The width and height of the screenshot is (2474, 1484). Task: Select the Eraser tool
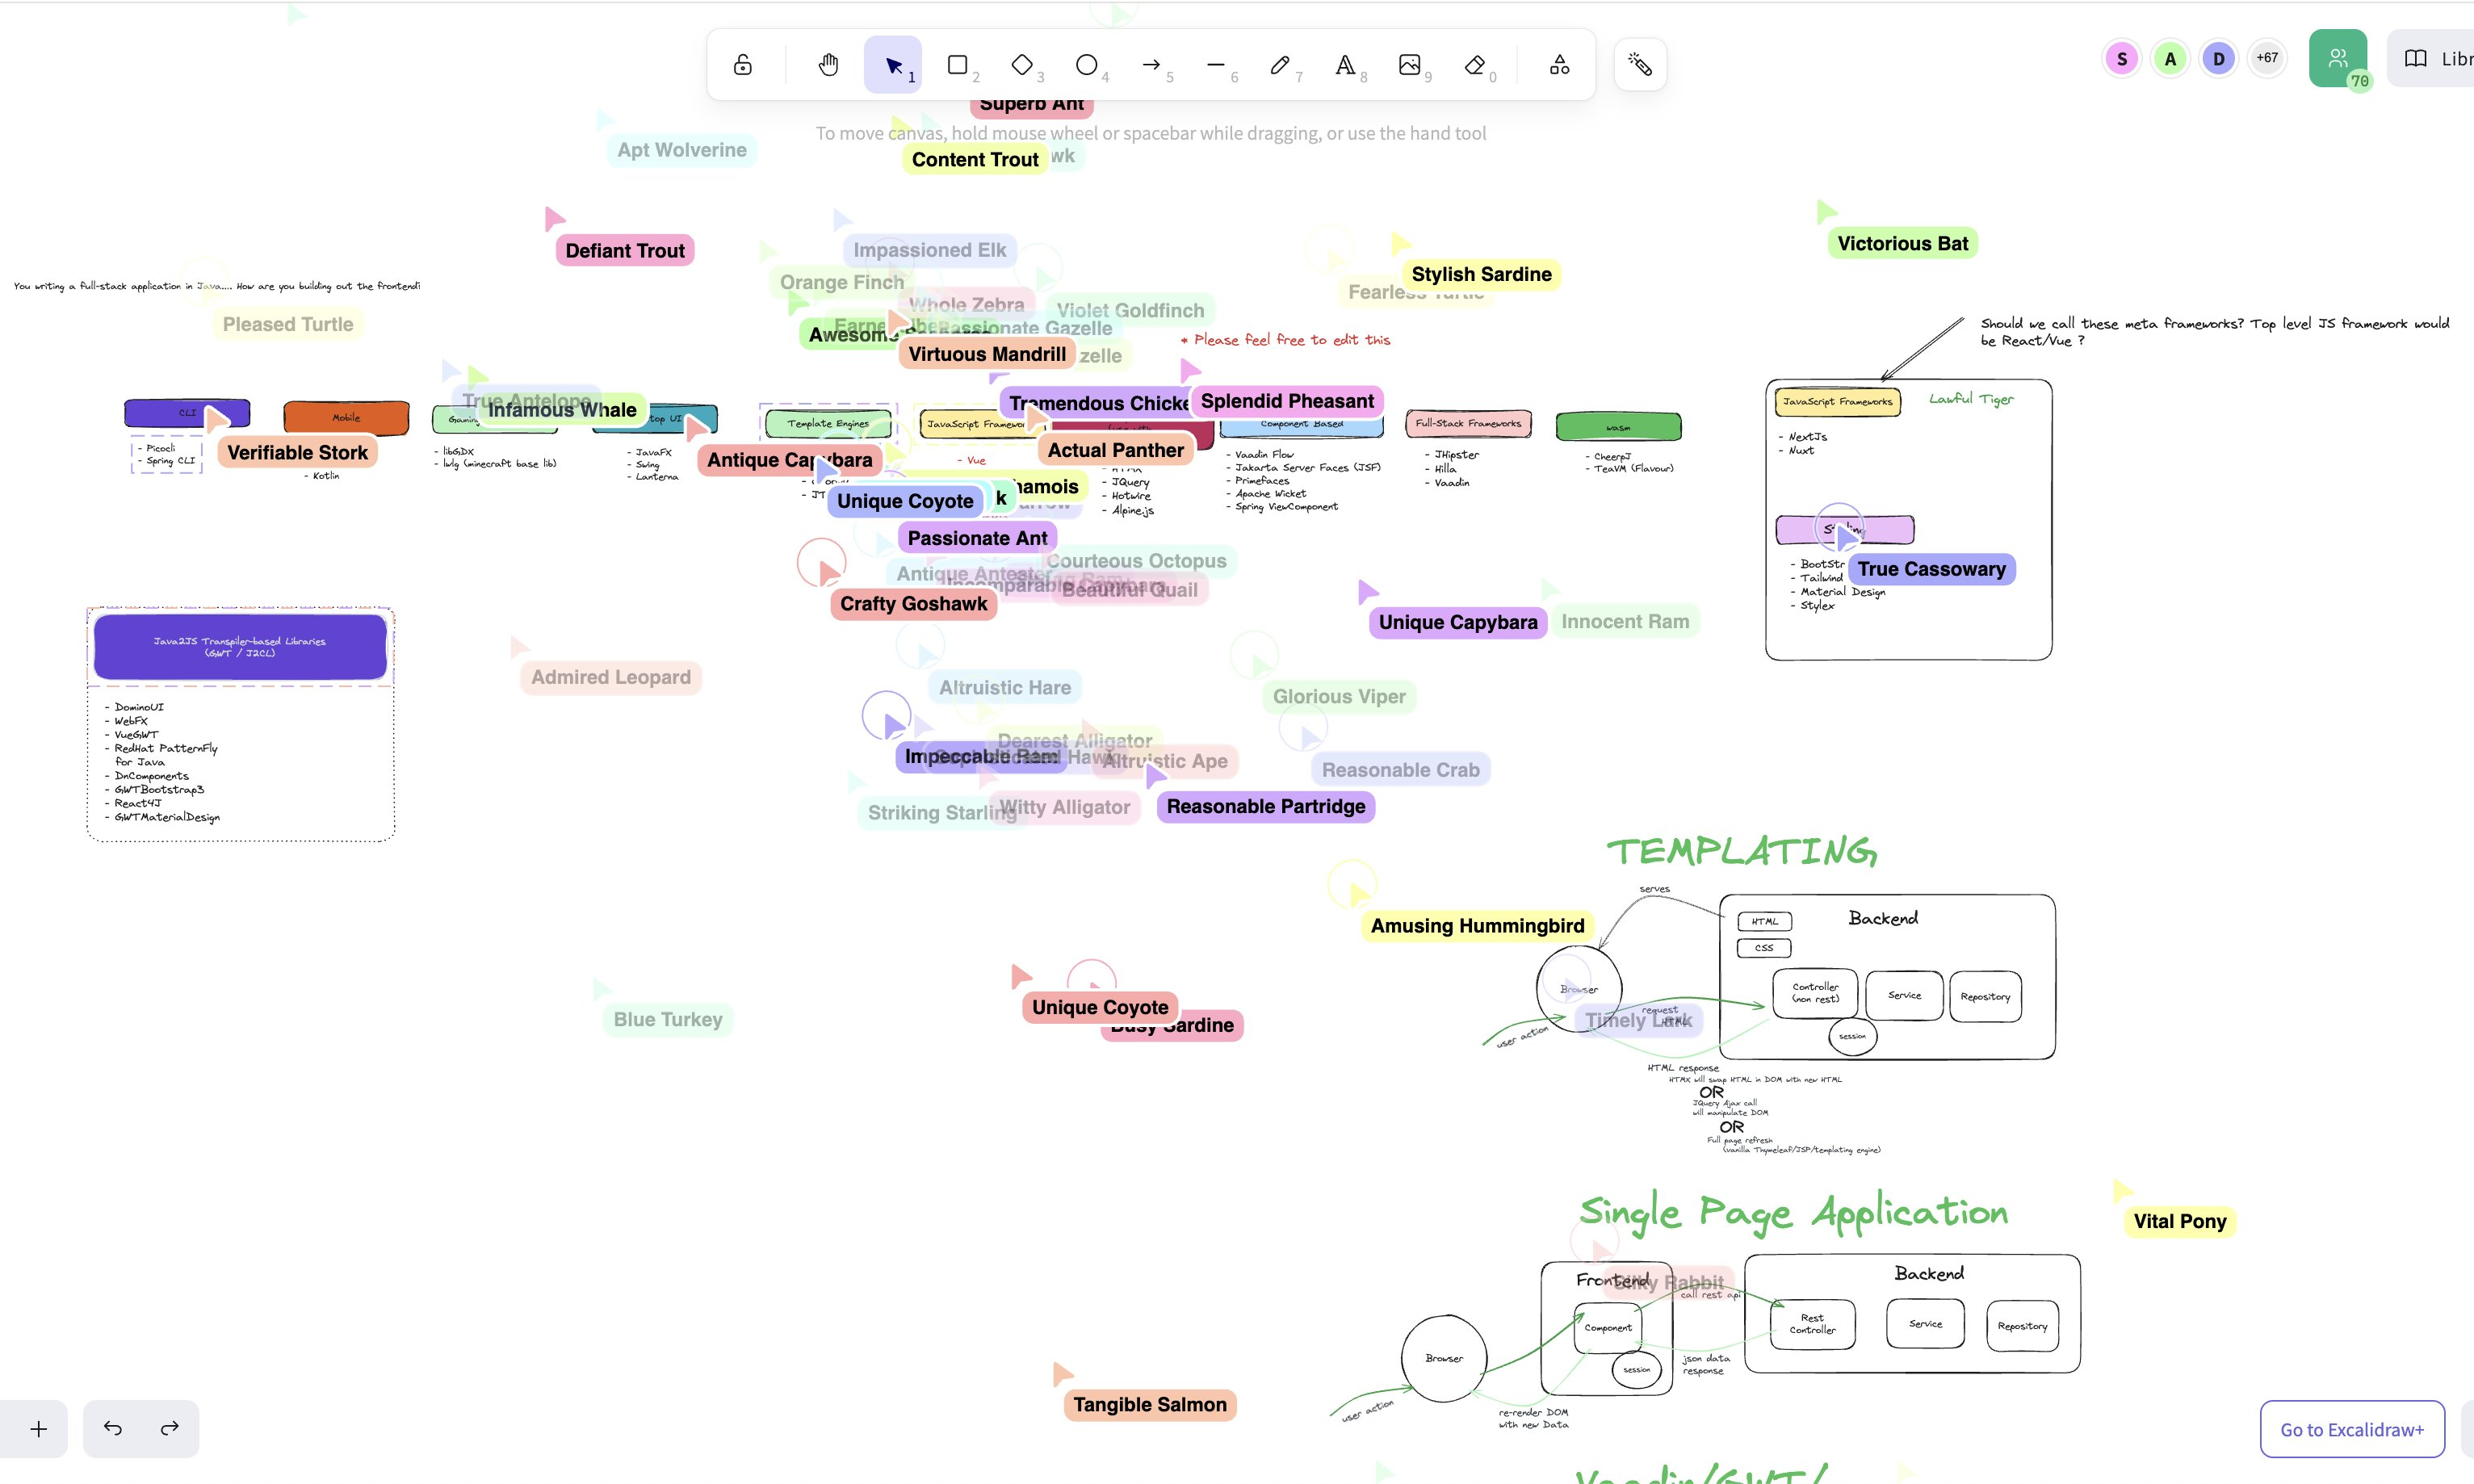(1474, 65)
